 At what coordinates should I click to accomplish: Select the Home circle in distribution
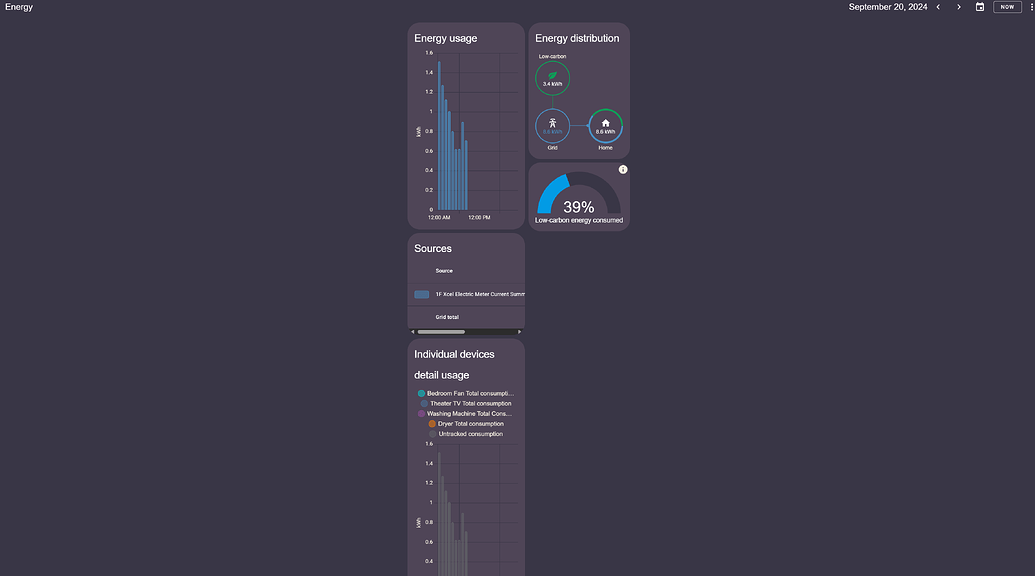pos(605,126)
